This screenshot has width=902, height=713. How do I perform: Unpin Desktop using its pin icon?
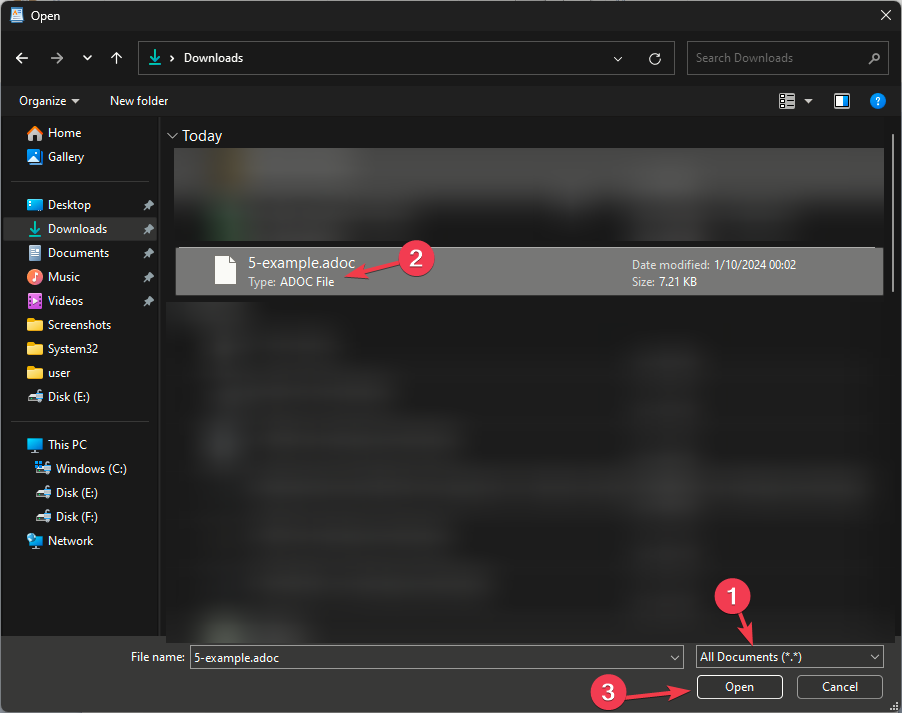148,205
